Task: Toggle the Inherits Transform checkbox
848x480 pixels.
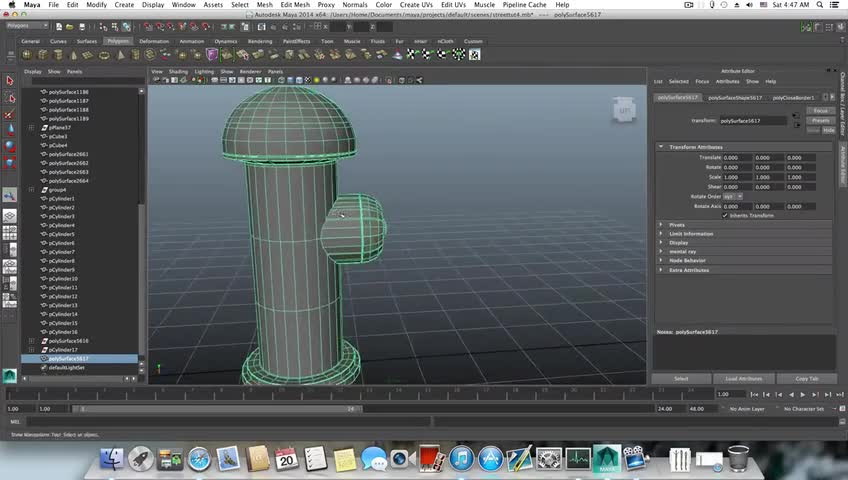Action: [x=725, y=215]
